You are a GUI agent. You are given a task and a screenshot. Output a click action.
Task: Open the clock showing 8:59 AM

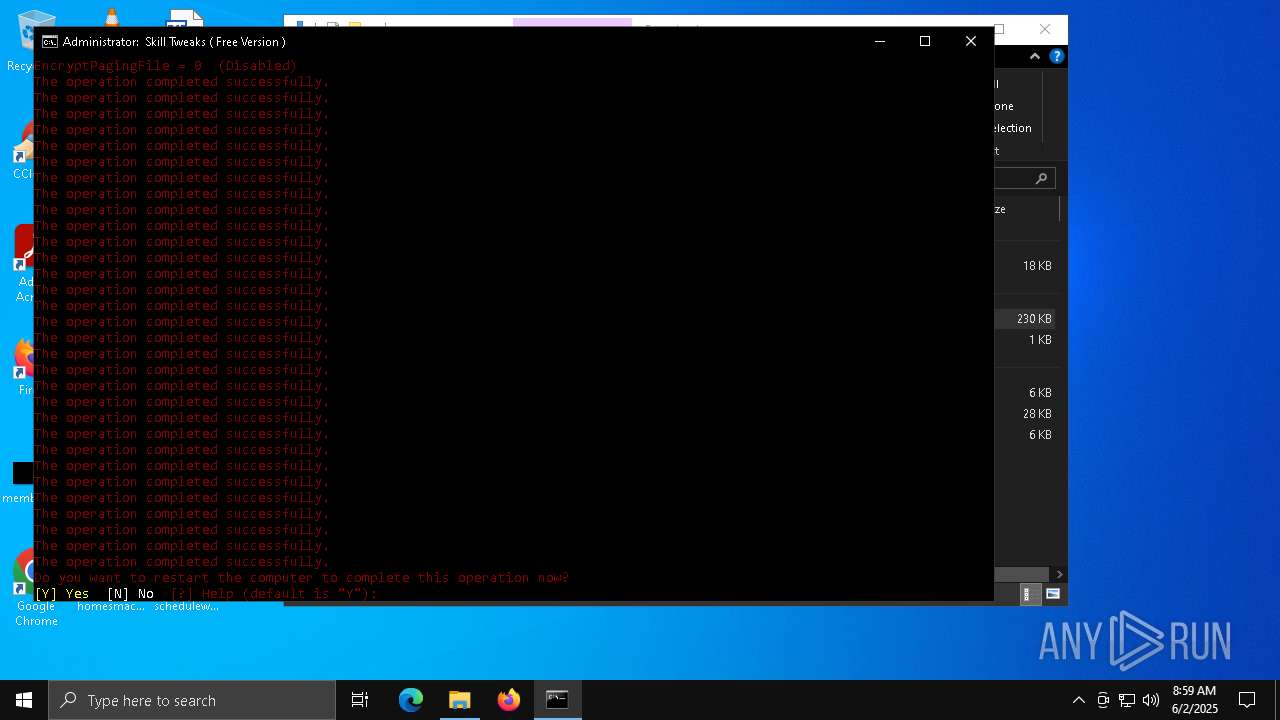1194,700
